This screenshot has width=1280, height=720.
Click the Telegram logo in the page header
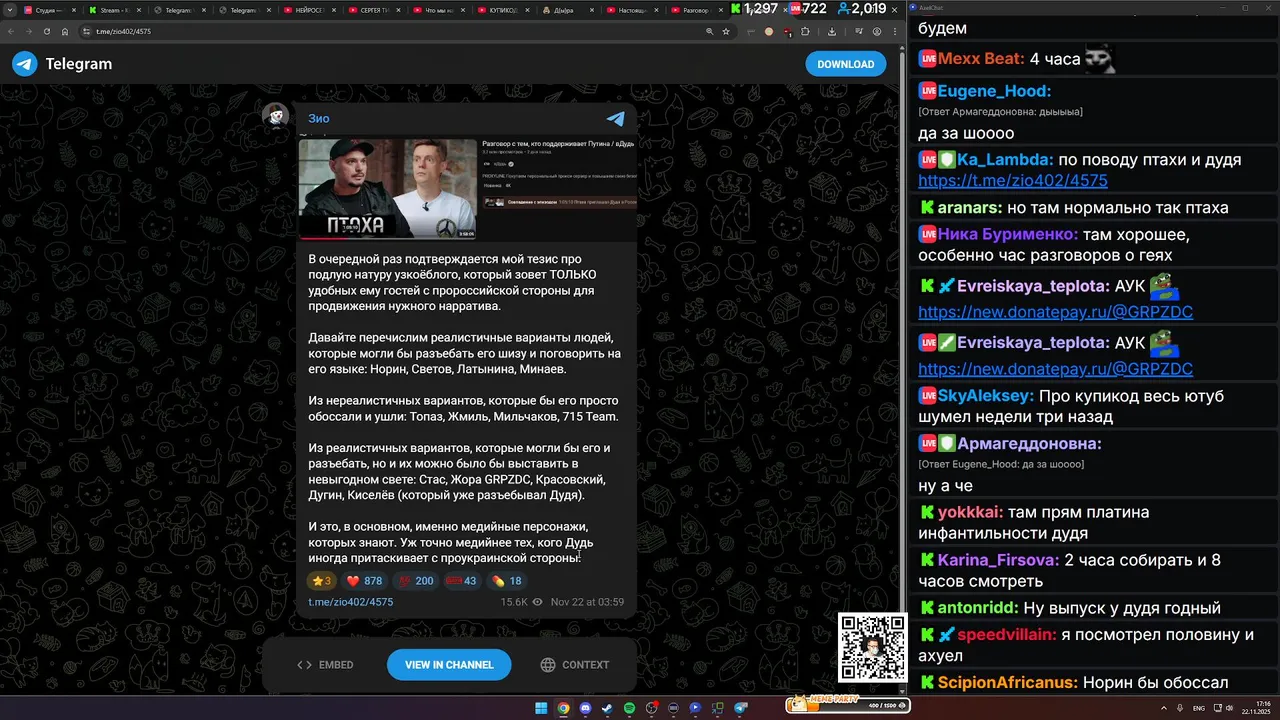62,64
